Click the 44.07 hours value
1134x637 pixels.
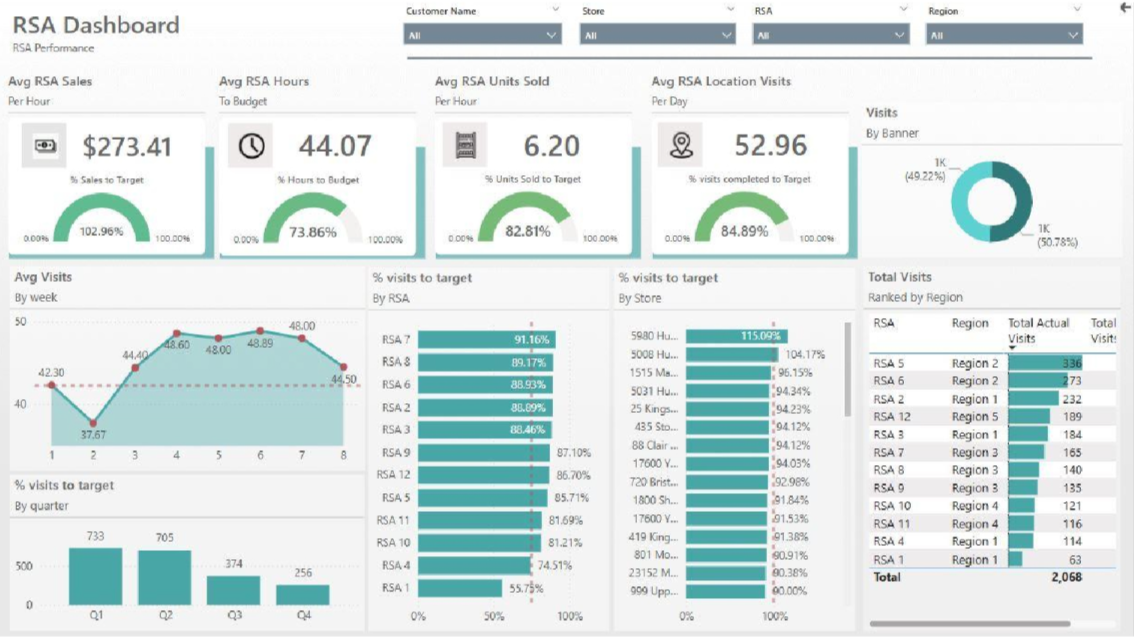pyautogui.click(x=335, y=146)
